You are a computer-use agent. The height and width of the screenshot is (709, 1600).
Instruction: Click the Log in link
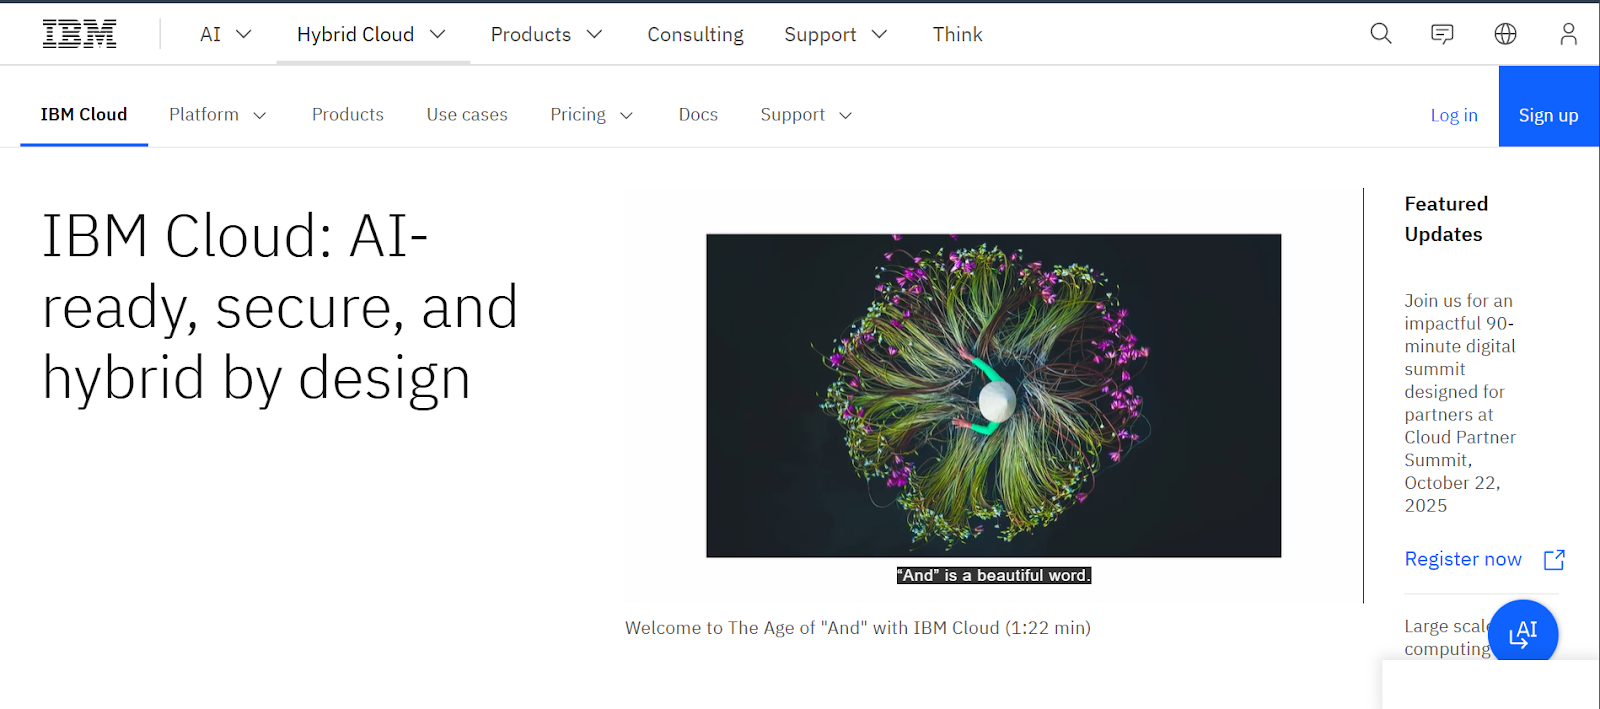coord(1454,115)
